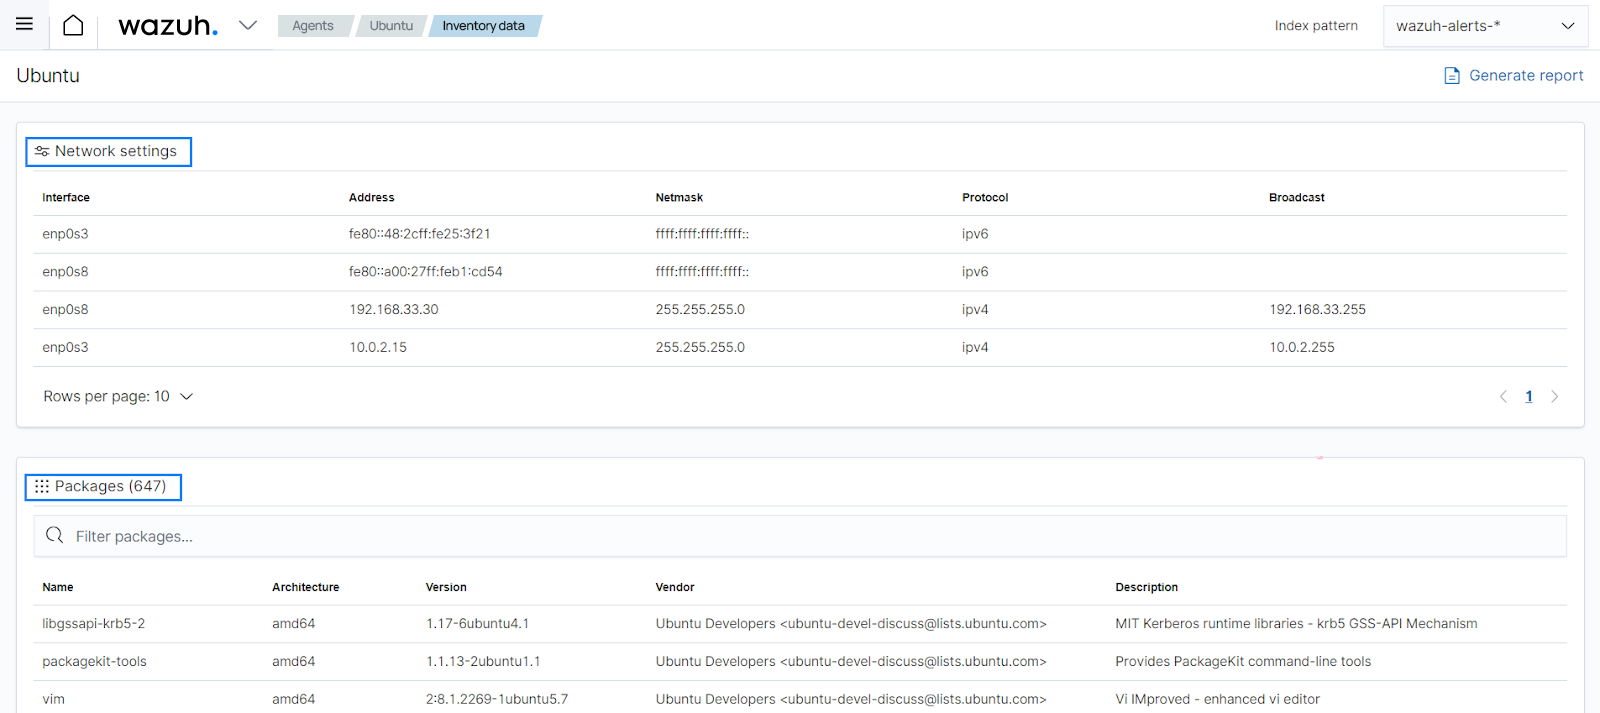Click the Network settings heading
The image size is (1600, 713).
[116, 151]
